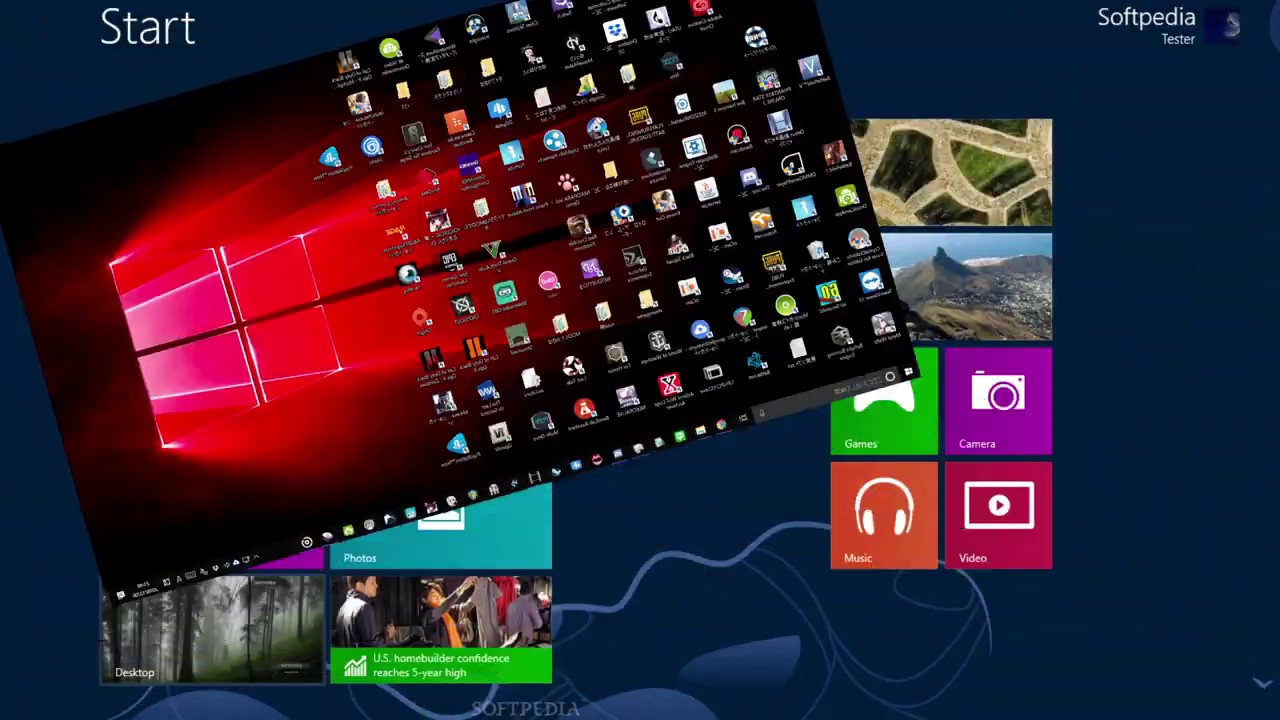Click the green Streamlabs OBS icon

click(505, 293)
